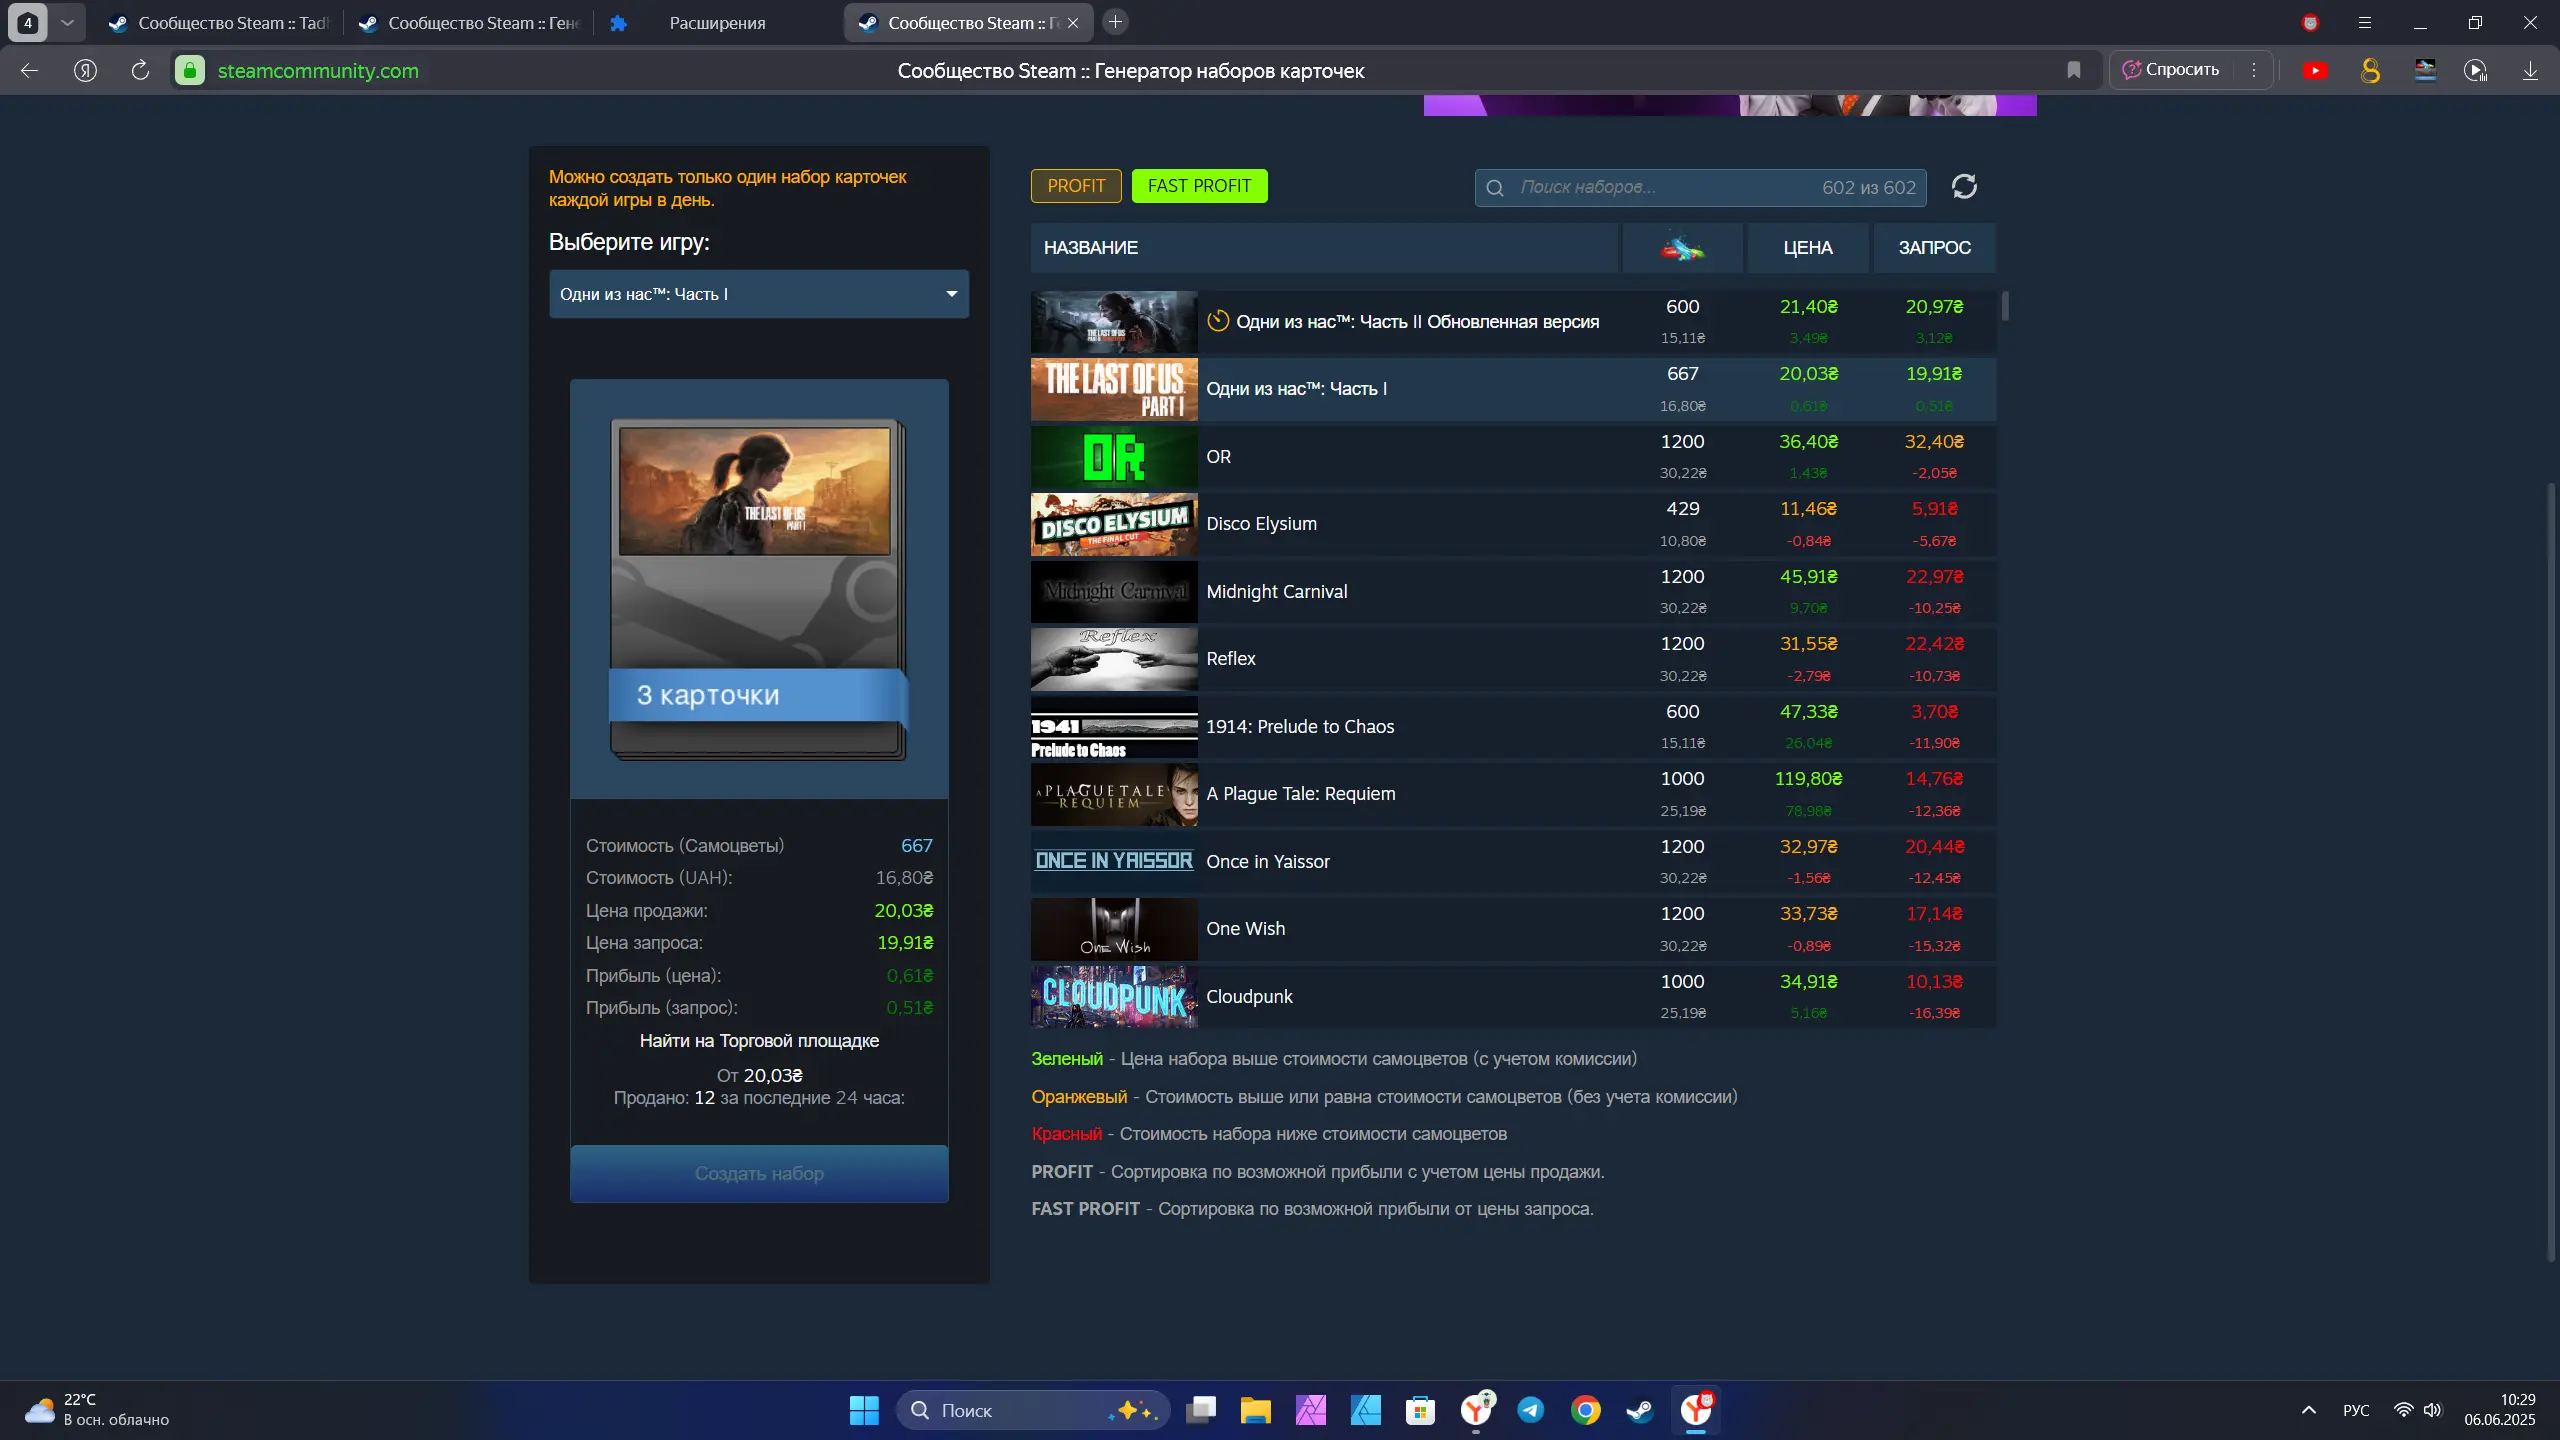Click the booster list scrollbar thumb
2560x1440 pixels.
coord(2005,306)
